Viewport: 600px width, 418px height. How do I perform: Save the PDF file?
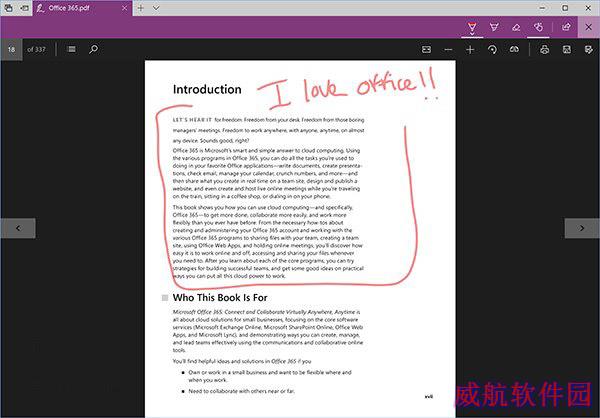click(567, 49)
